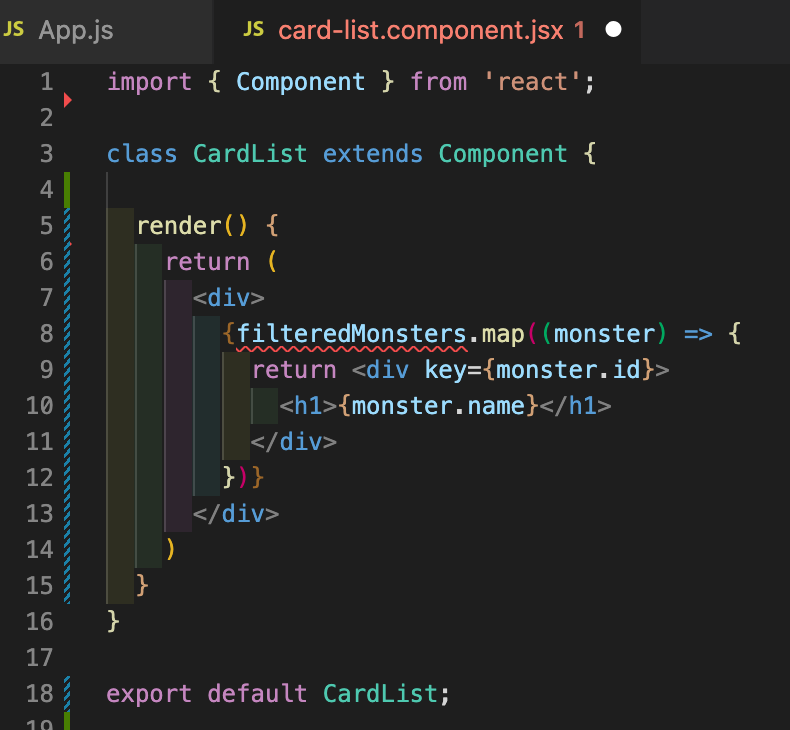The height and width of the screenshot is (730, 790).
Task: Click the '=>' arrow on line 8
Action: pos(698,334)
